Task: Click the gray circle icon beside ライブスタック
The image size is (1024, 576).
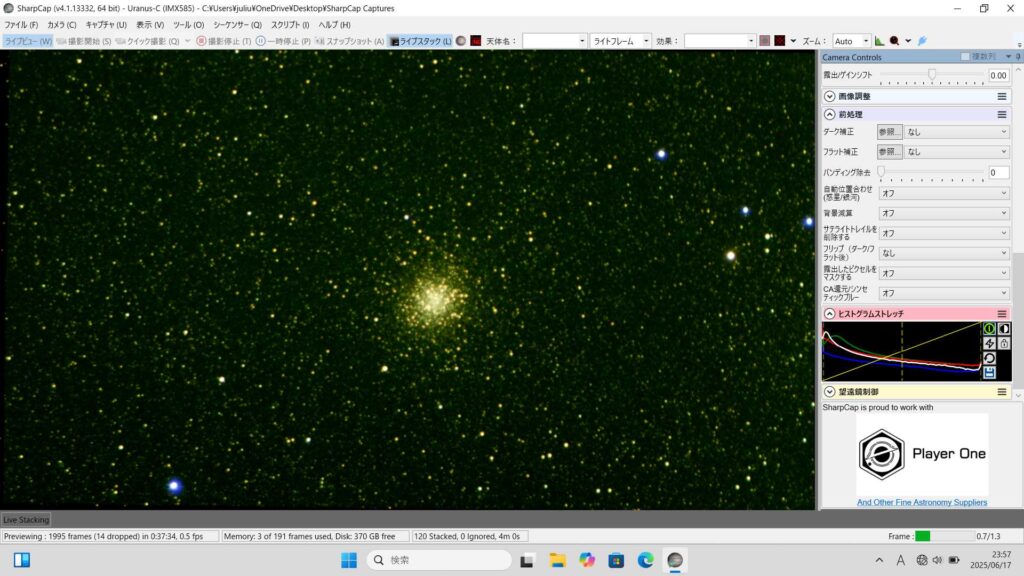Action: point(461,41)
